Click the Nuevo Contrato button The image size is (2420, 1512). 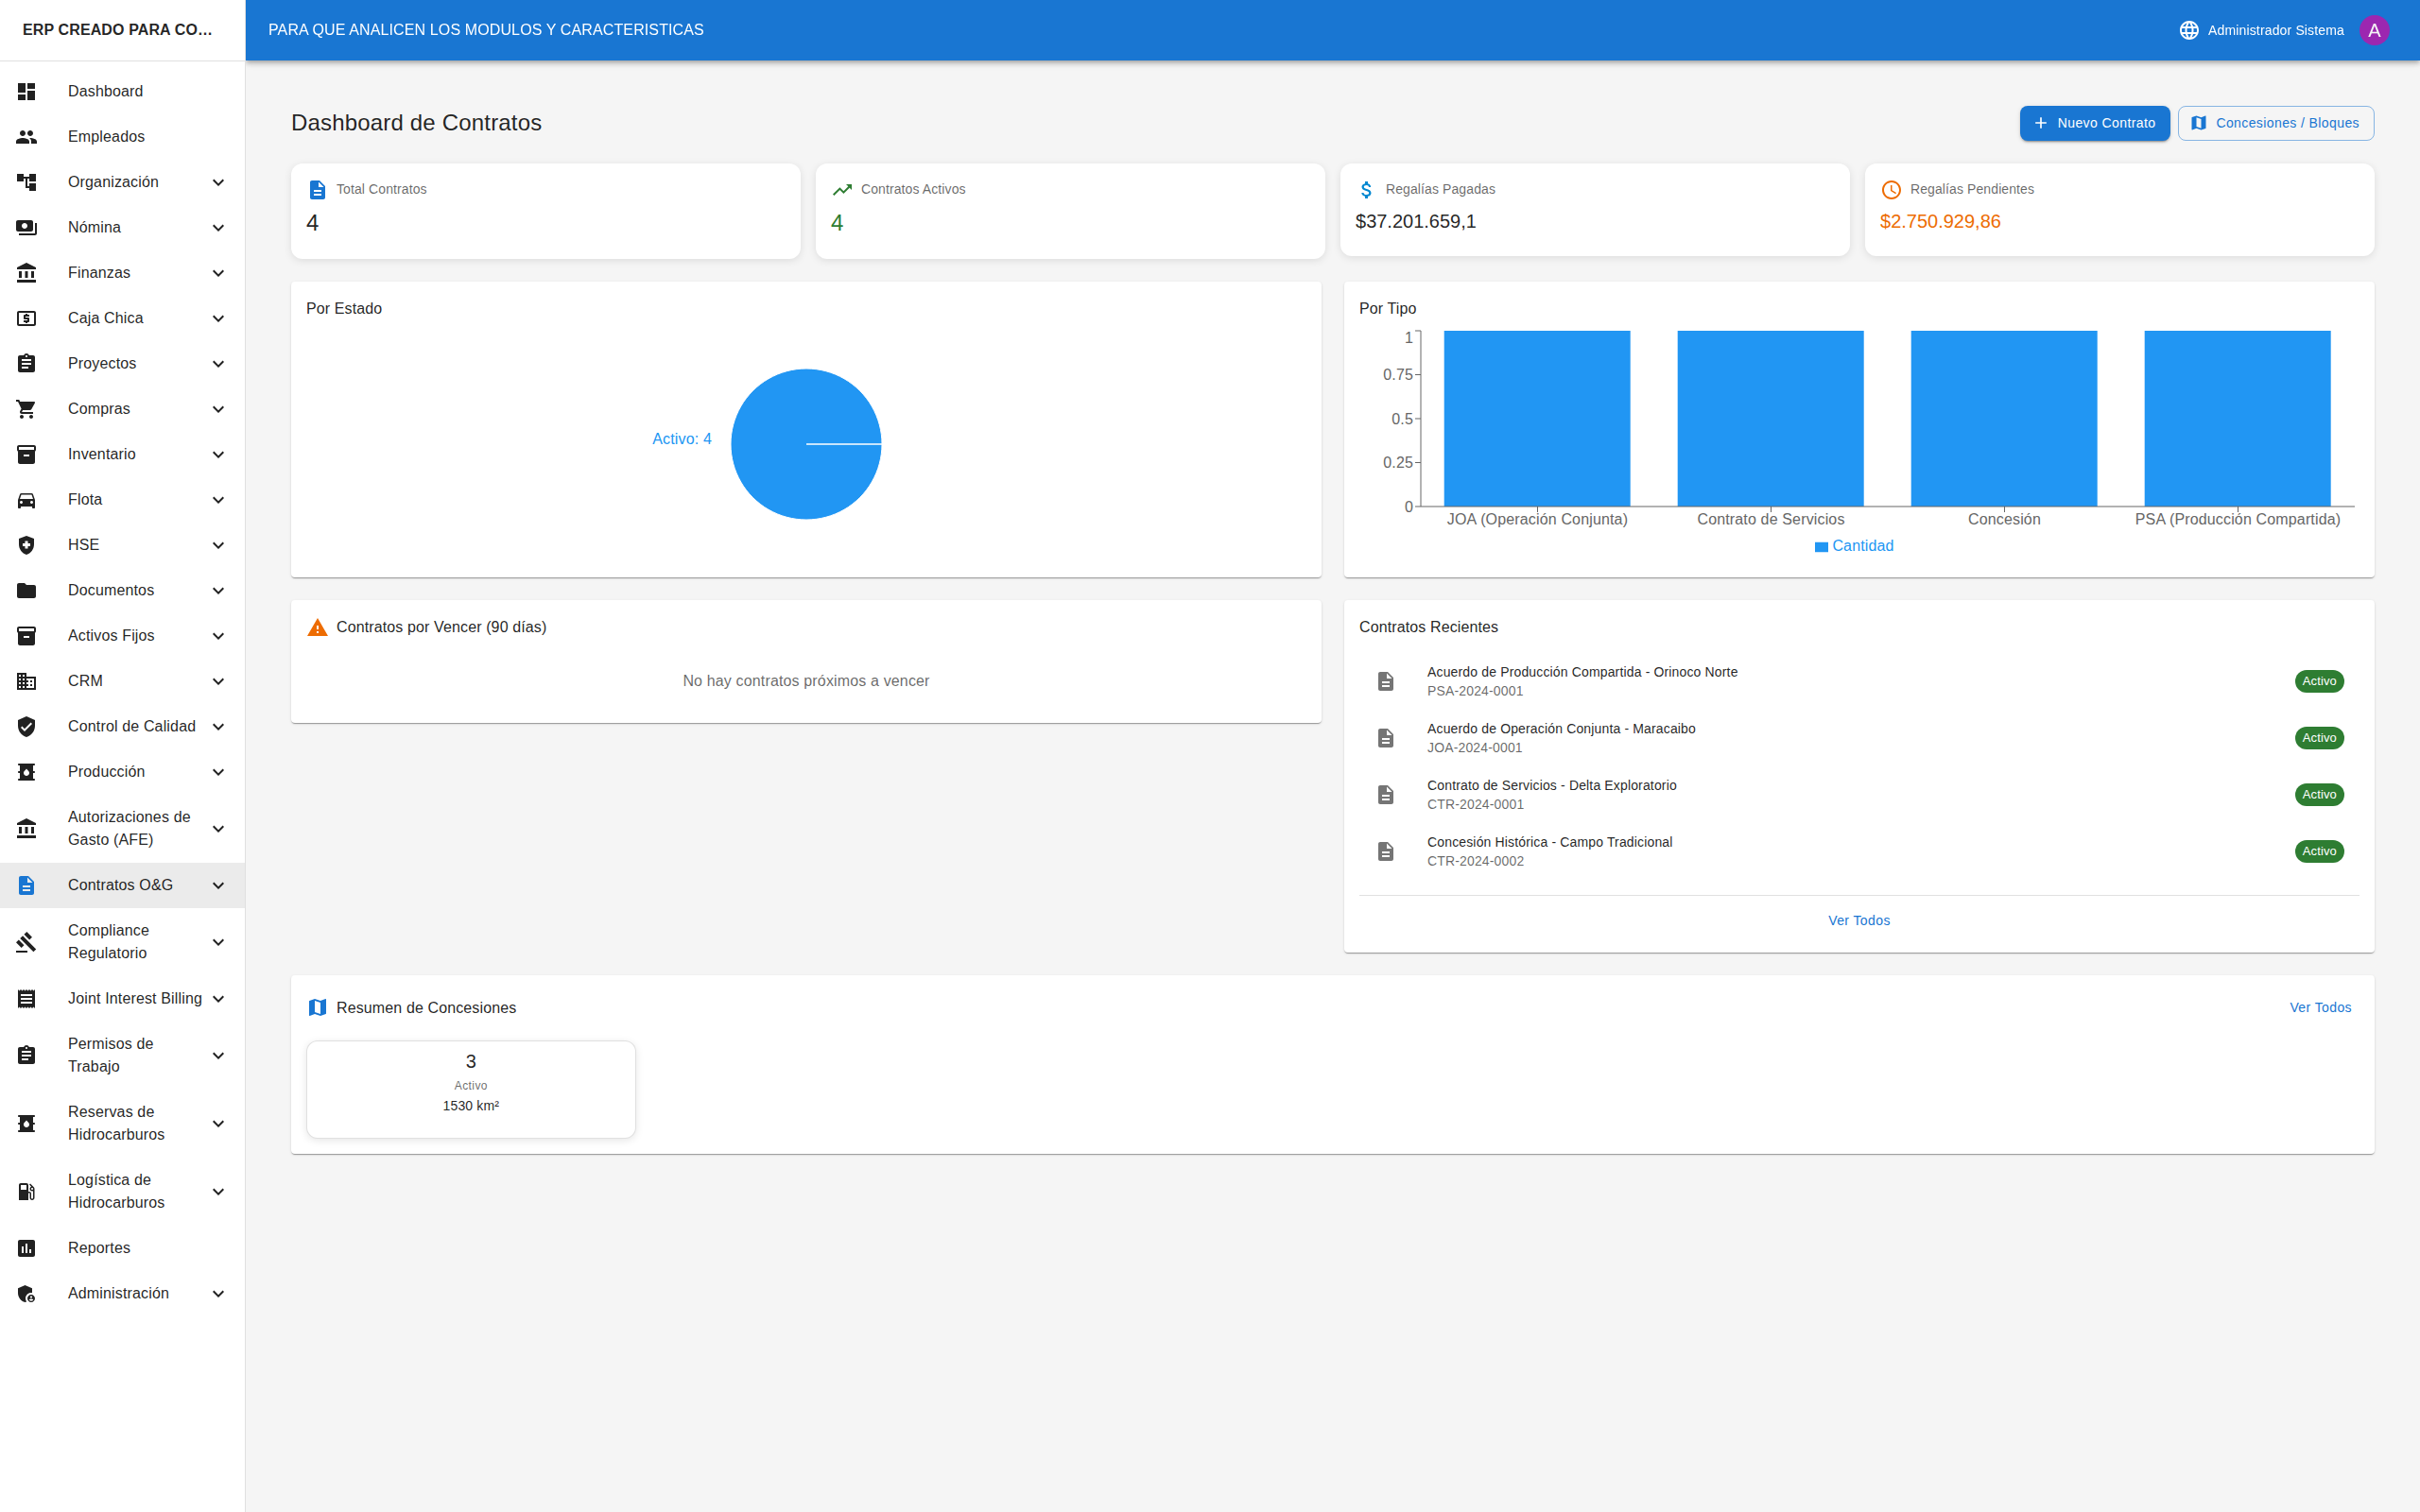[x=2094, y=123]
